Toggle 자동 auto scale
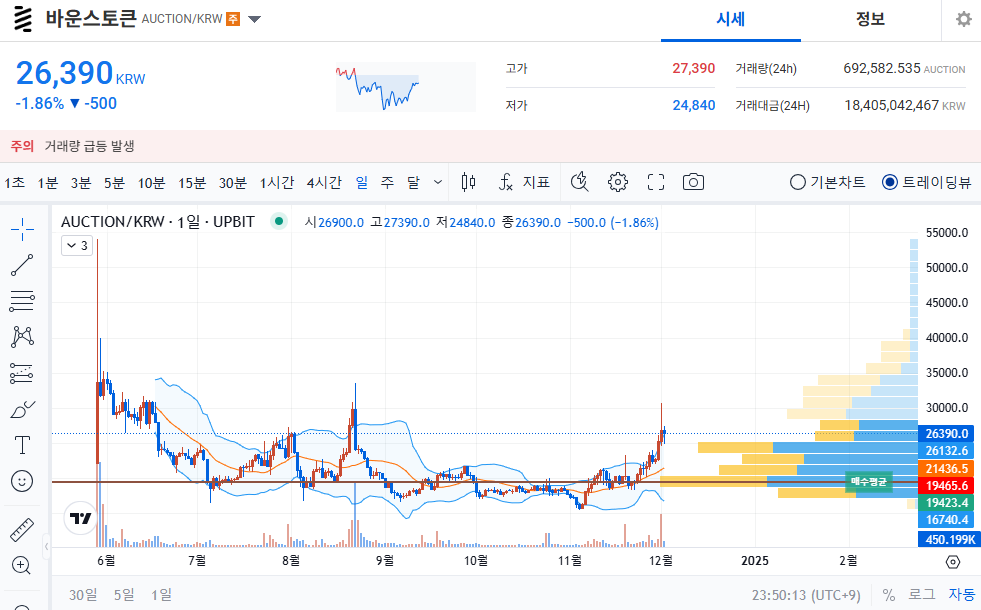This screenshot has width=981, height=610. pos(962,594)
